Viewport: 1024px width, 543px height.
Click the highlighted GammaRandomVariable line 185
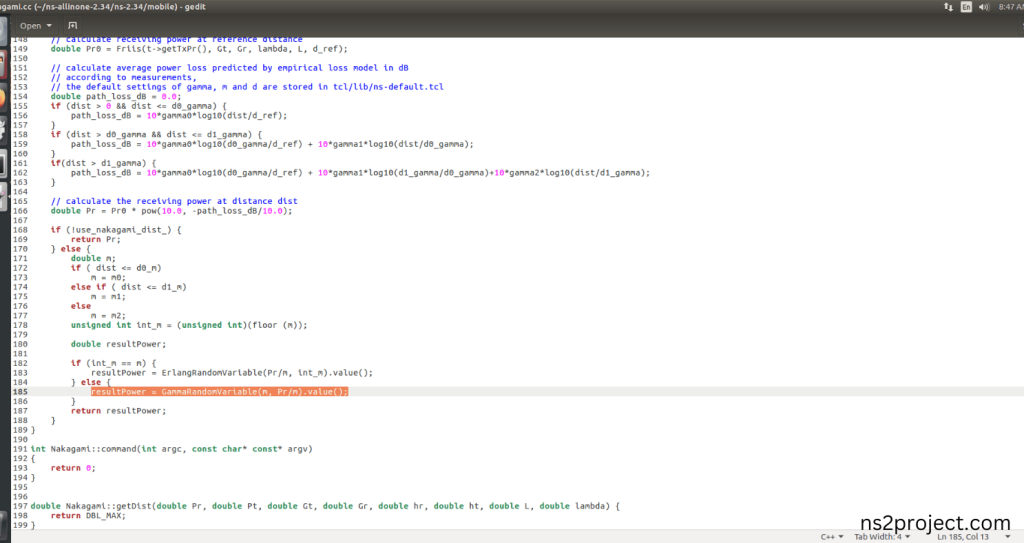tap(219, 392)
